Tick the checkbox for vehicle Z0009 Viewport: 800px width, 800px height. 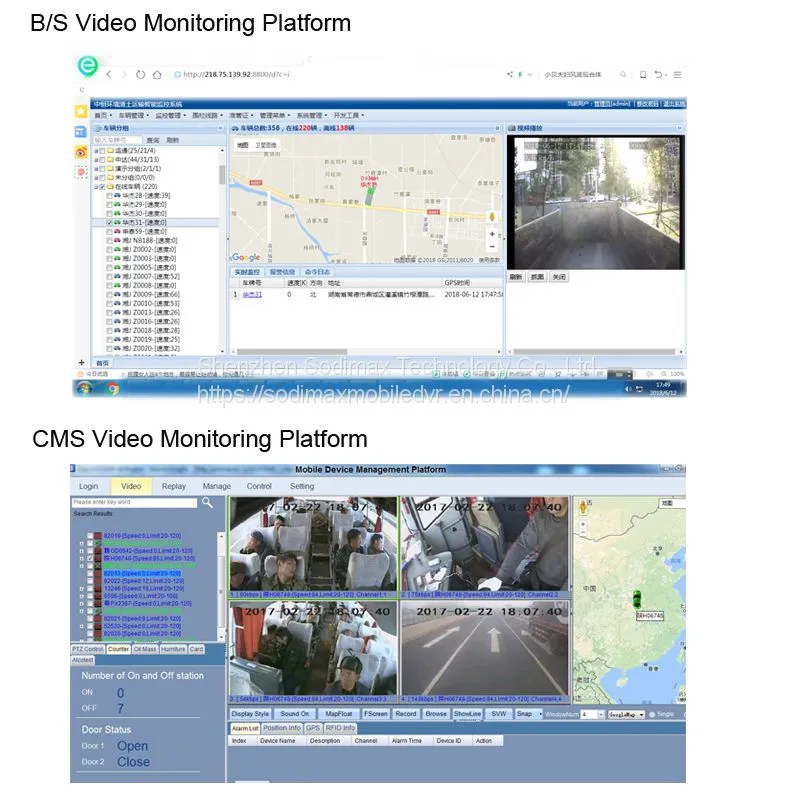[109, 294]
